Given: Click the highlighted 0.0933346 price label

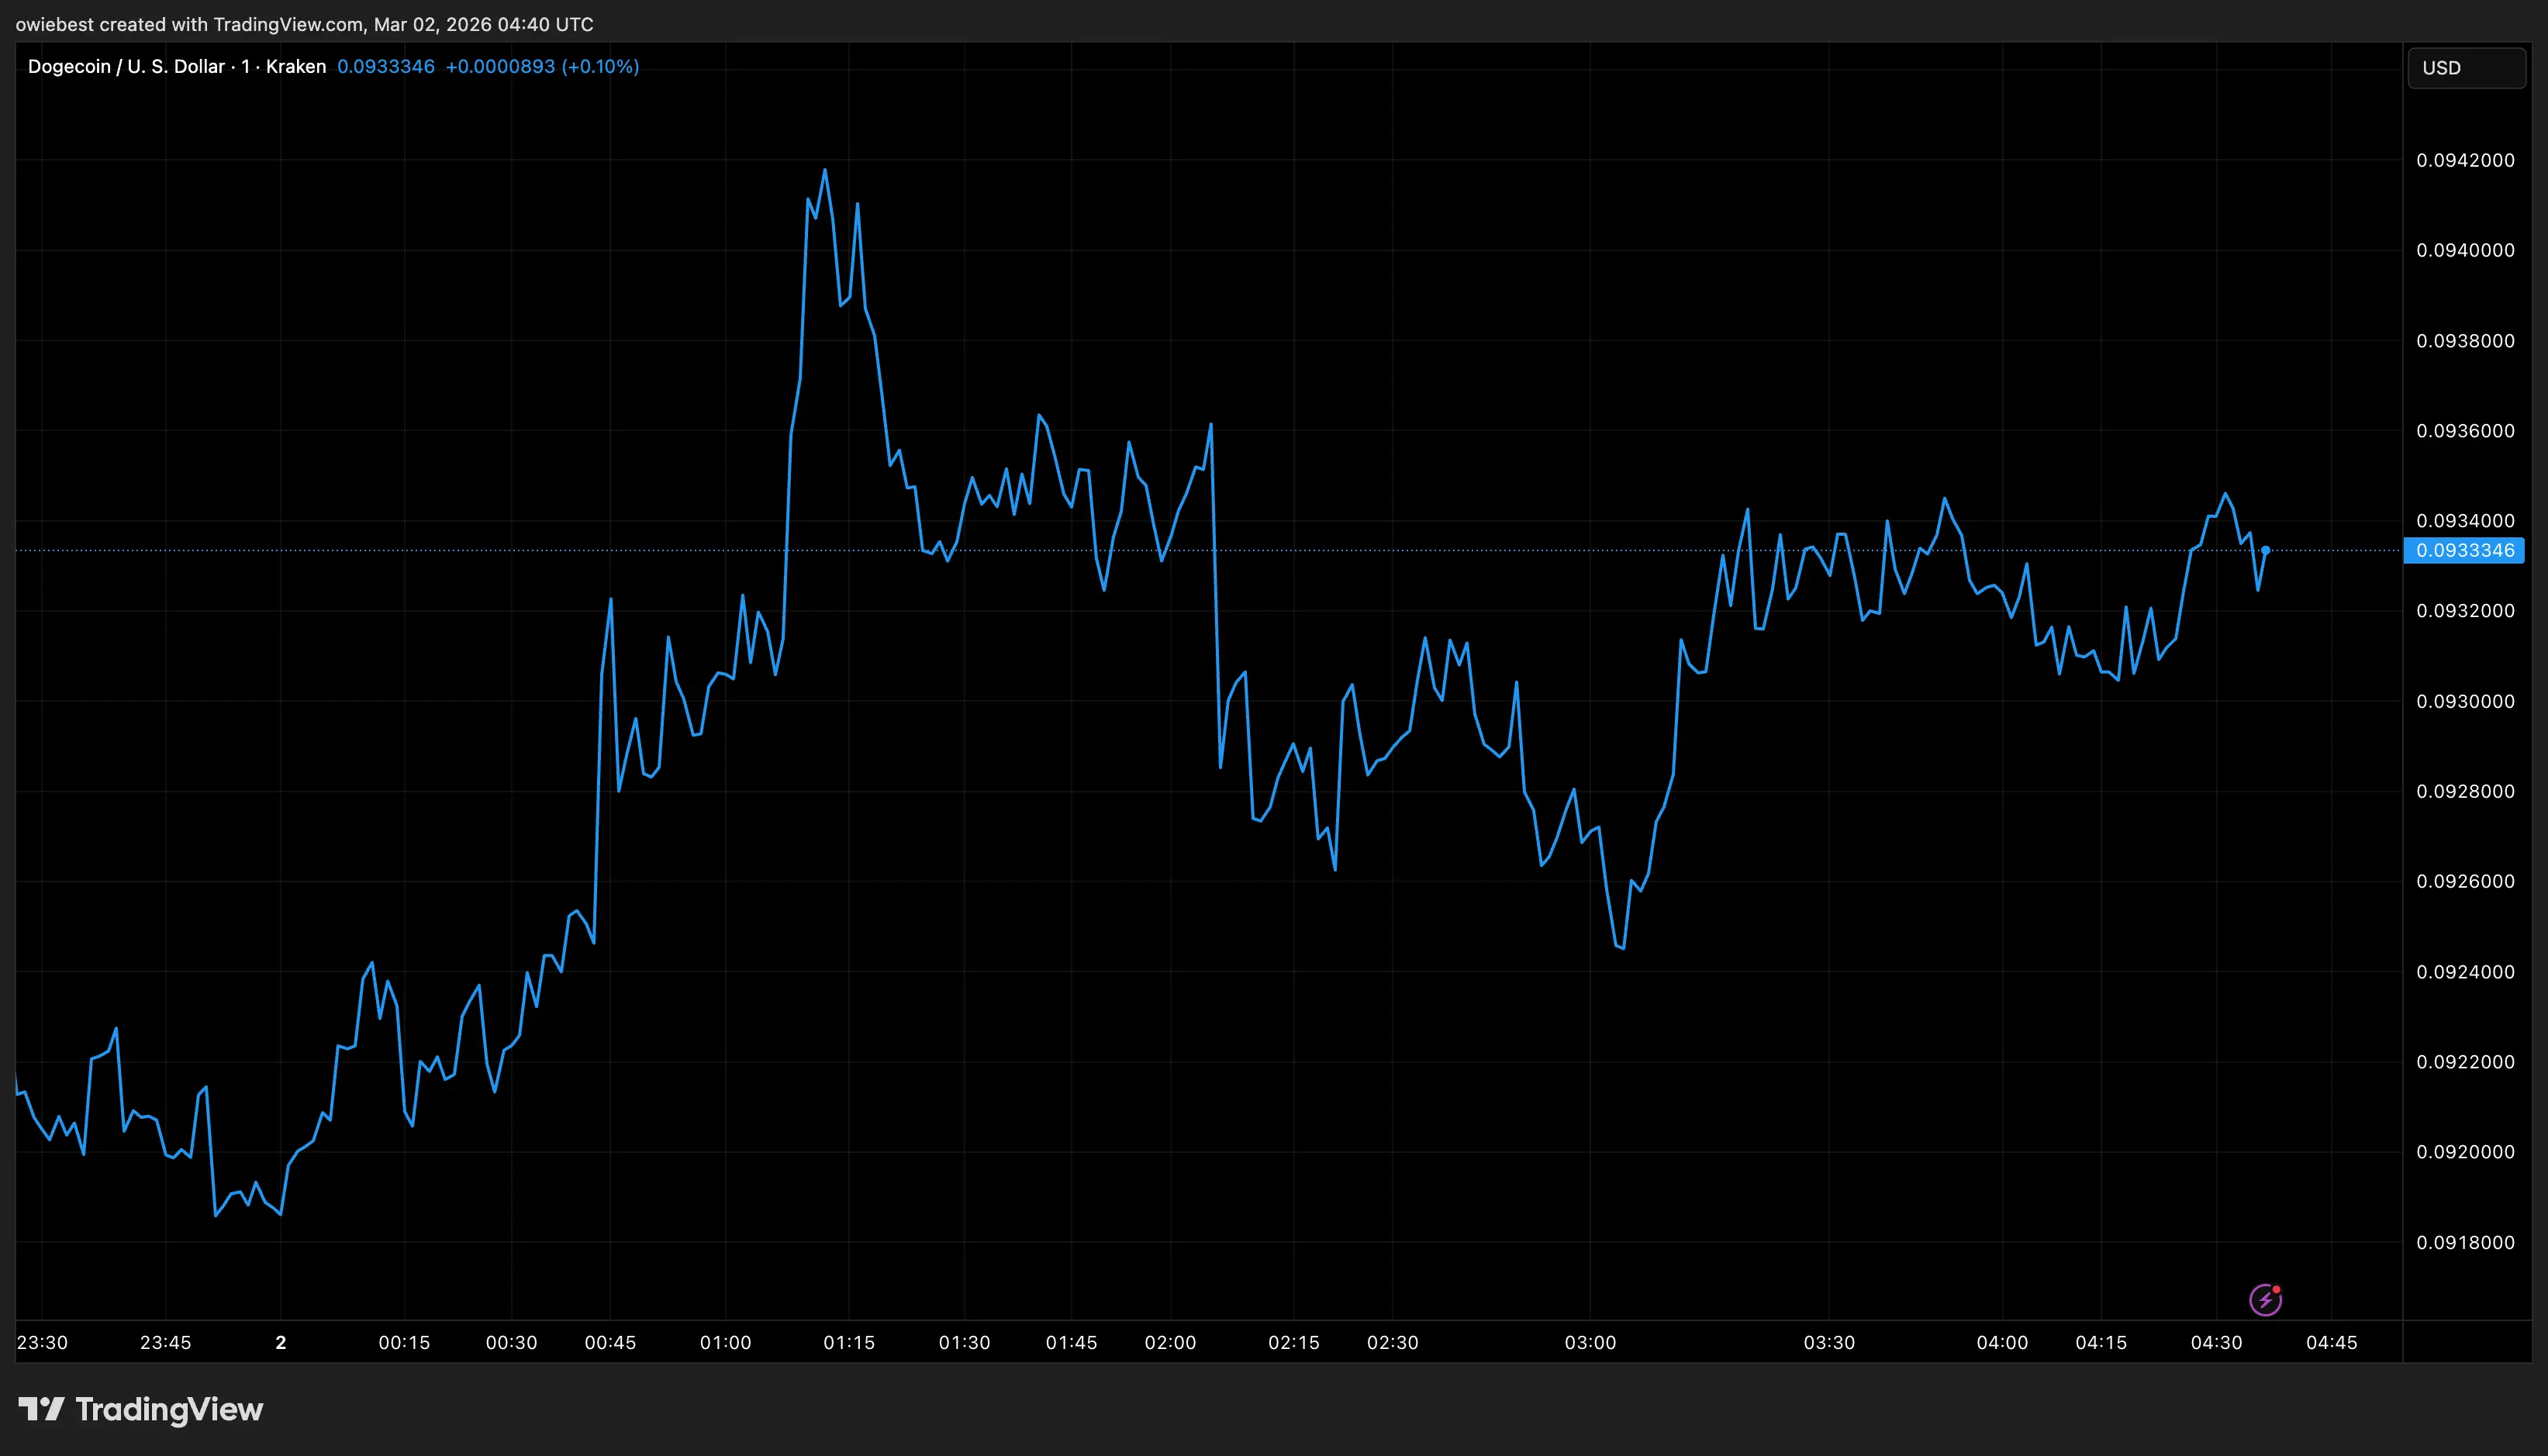Looking at the screenshot, I should (2464, 550).
